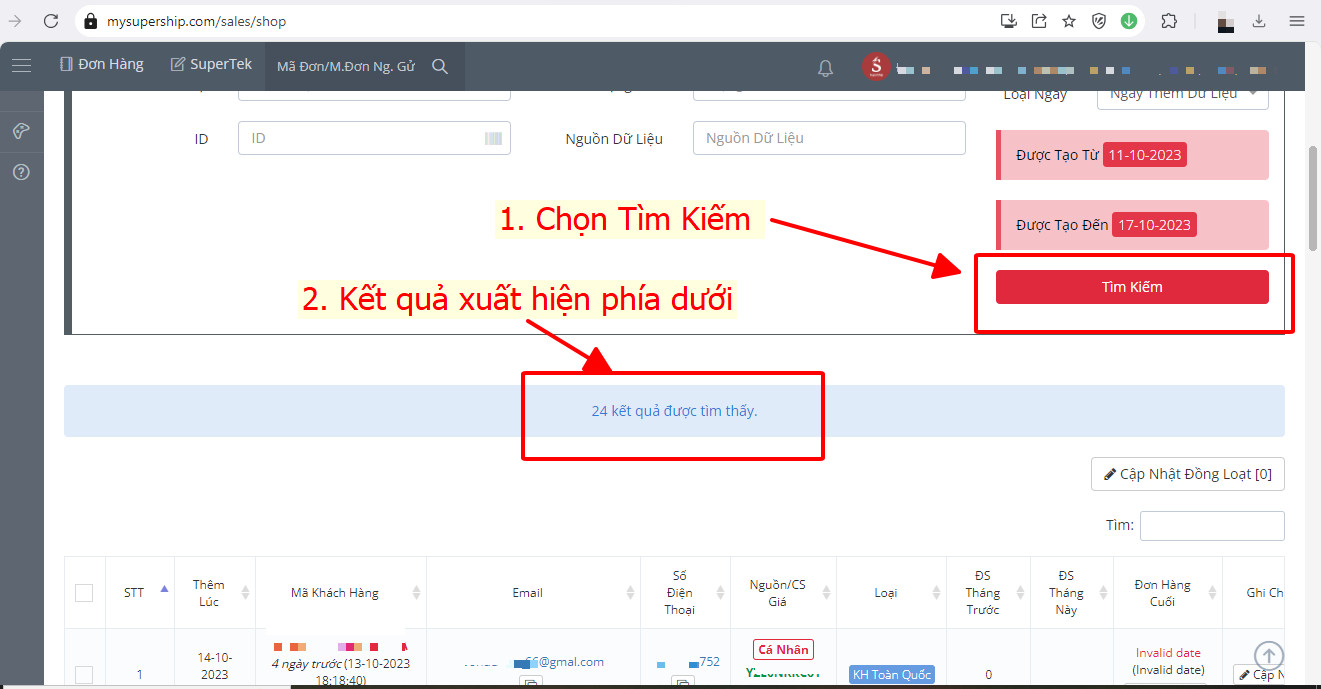The width and height of the screenshot is (1321, 689).
Task: Sort table by Số Điện Thoại column
Action: click(x=685, y=593)
